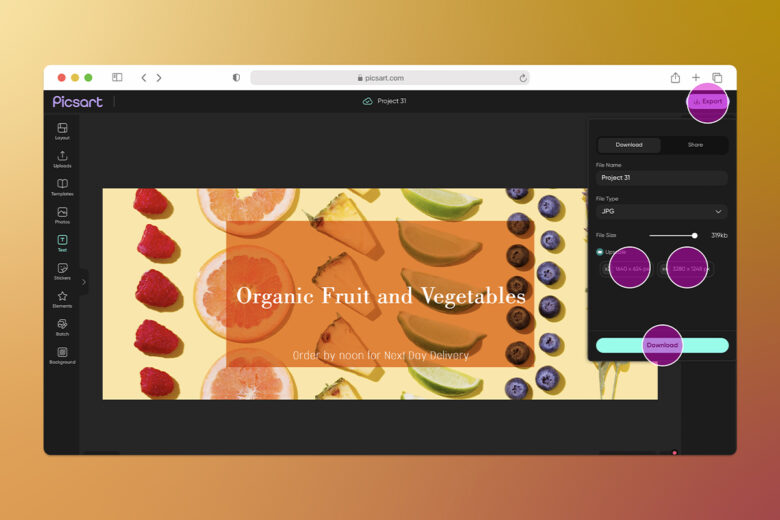This screenshot has width=780, height=520.
Task: Show the Safari tab overview
Action: (717, 78)
